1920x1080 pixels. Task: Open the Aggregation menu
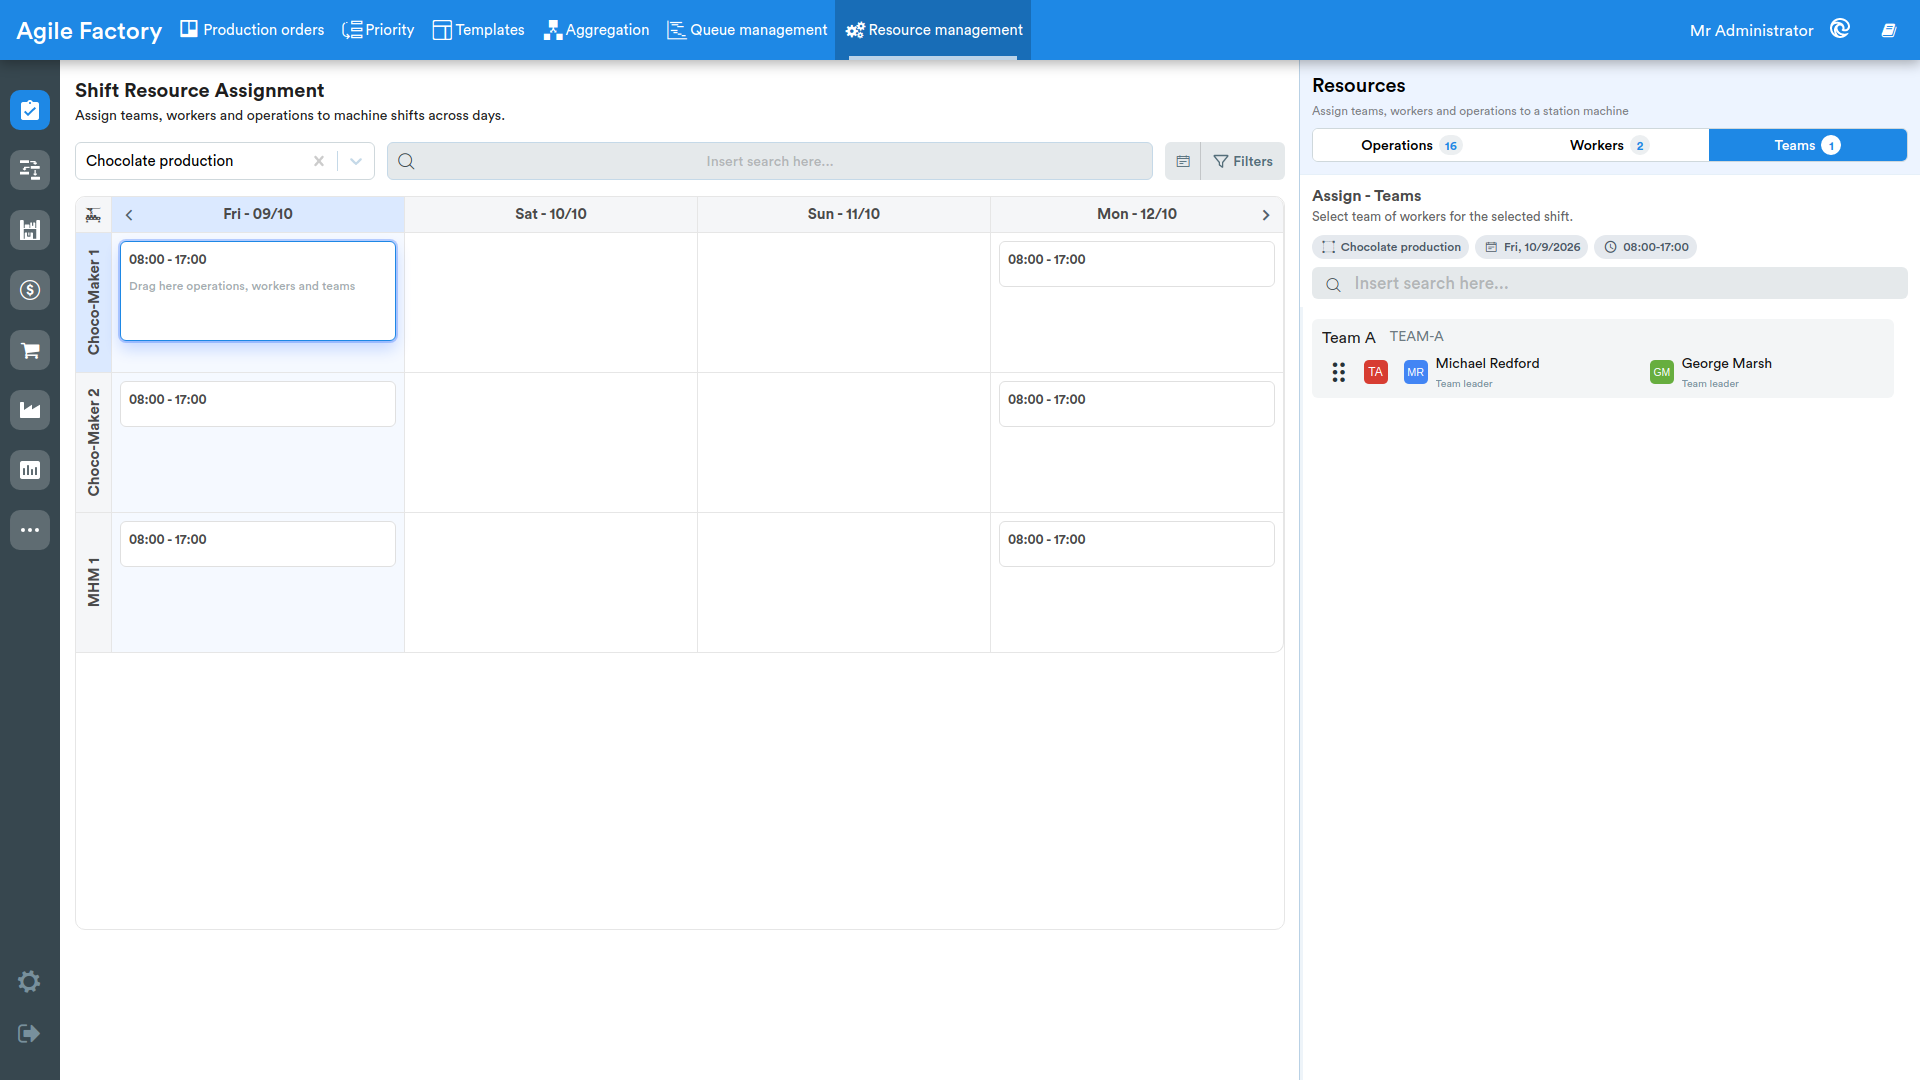[596, 30]
